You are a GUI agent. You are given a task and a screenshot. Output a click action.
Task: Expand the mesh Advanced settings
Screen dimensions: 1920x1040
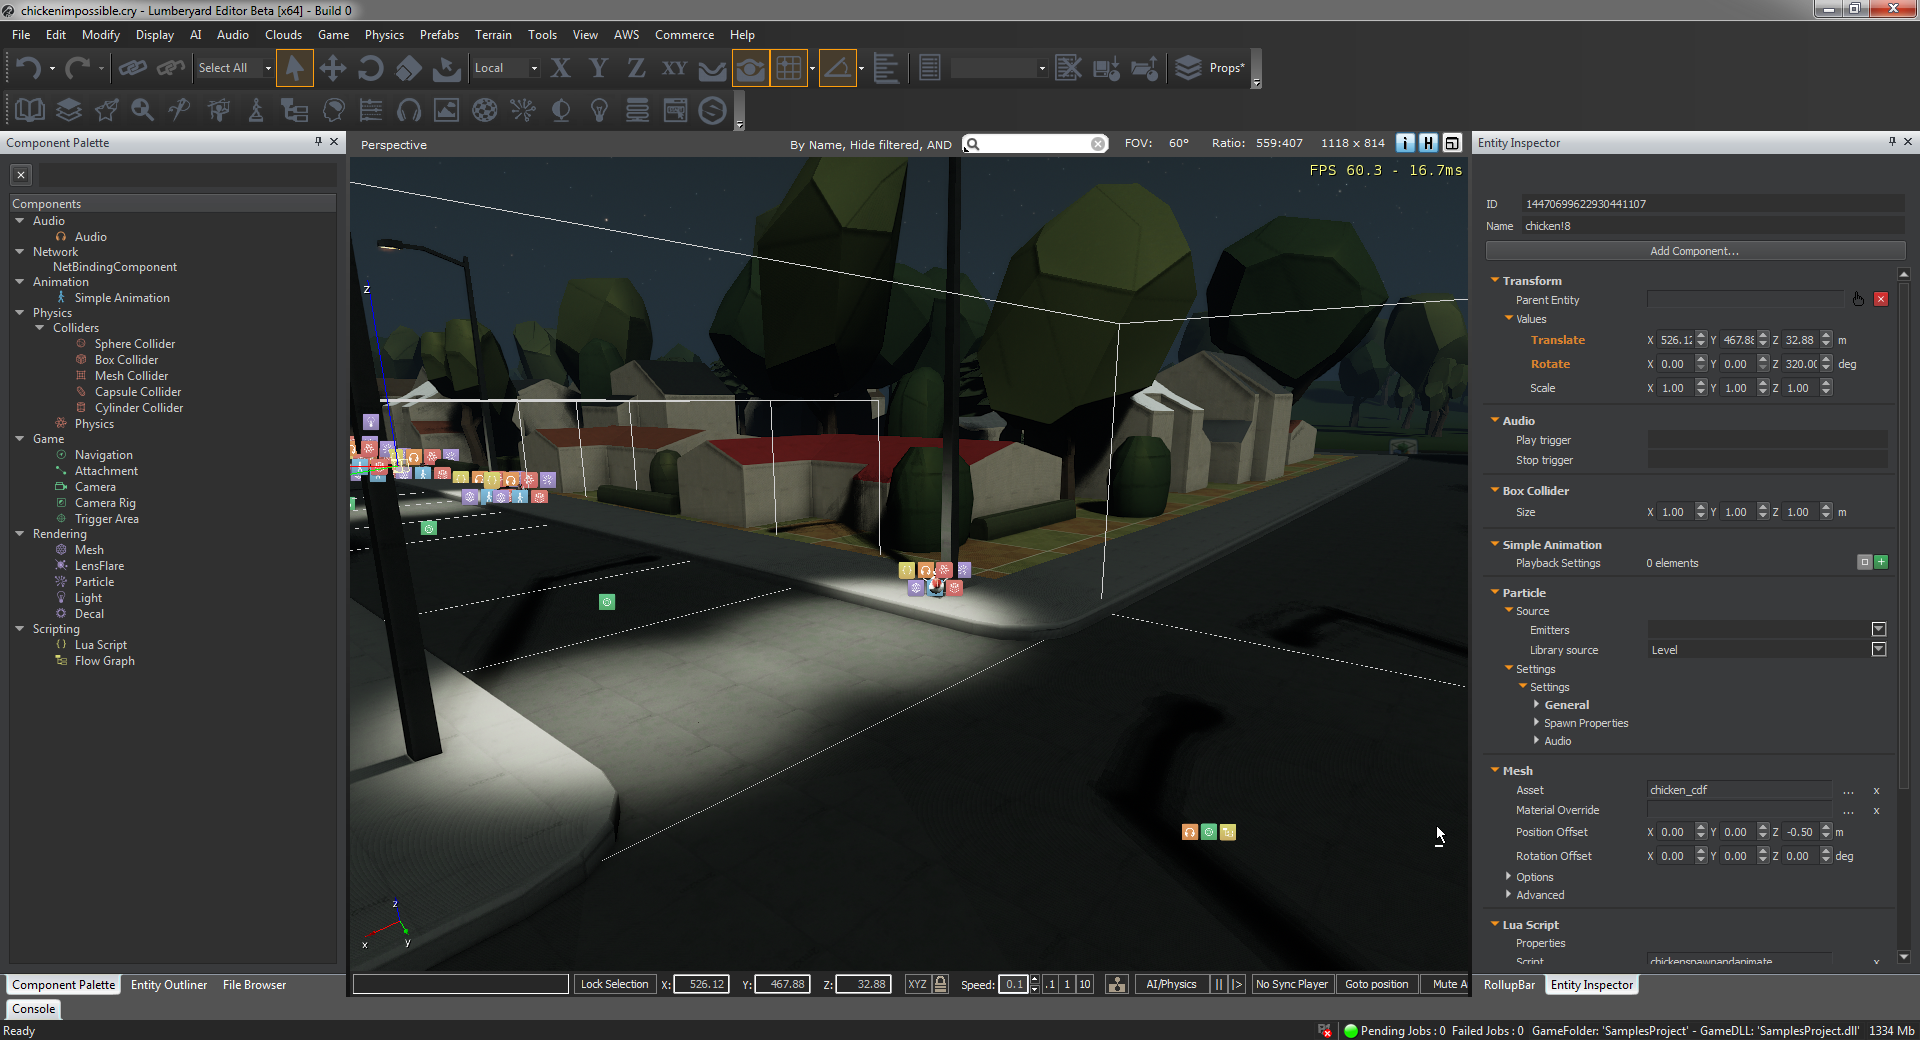pyautogui.click(x=1509, y=895)
